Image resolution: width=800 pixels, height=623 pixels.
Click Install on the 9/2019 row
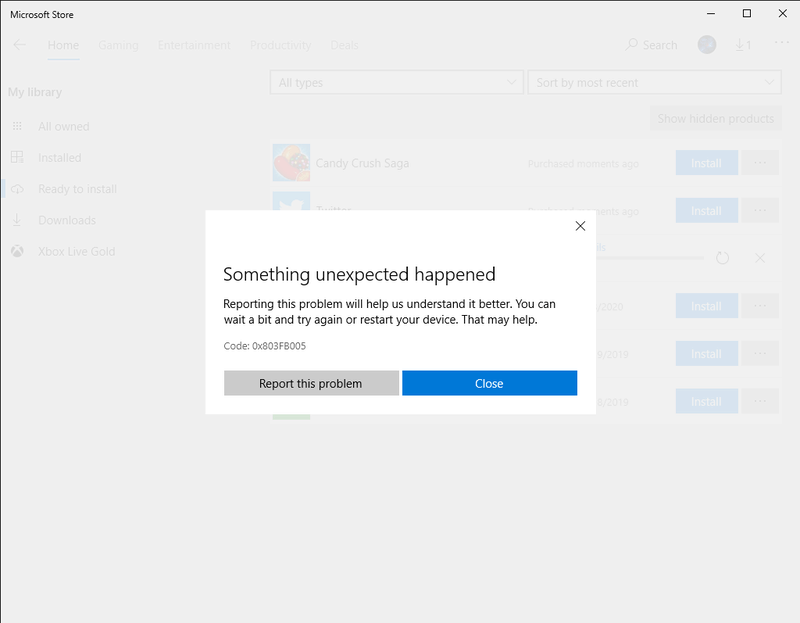pyautogui.click(x=707, y=354)
